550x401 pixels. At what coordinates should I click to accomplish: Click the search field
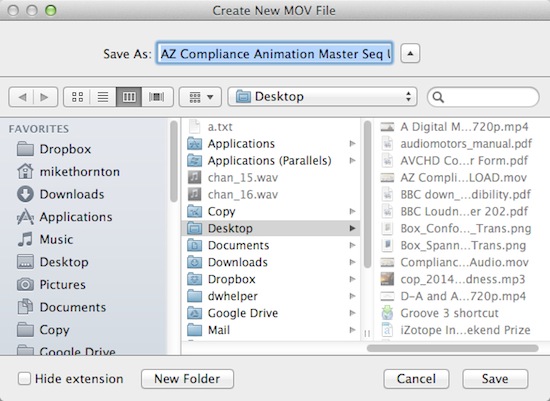point(483,97)
